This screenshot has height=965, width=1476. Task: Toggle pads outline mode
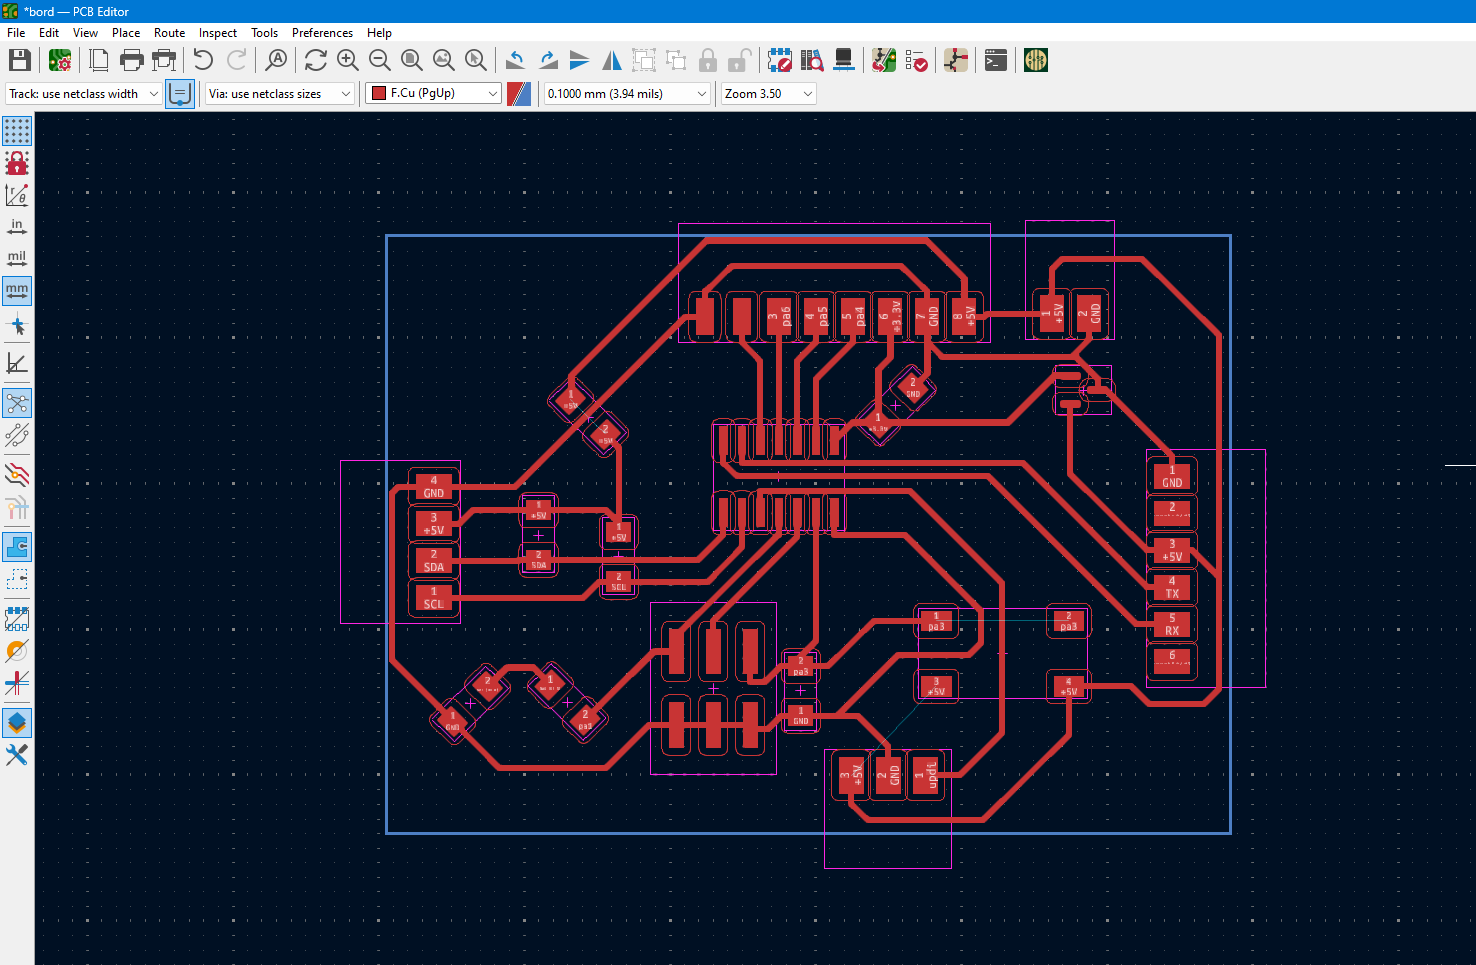17,619
